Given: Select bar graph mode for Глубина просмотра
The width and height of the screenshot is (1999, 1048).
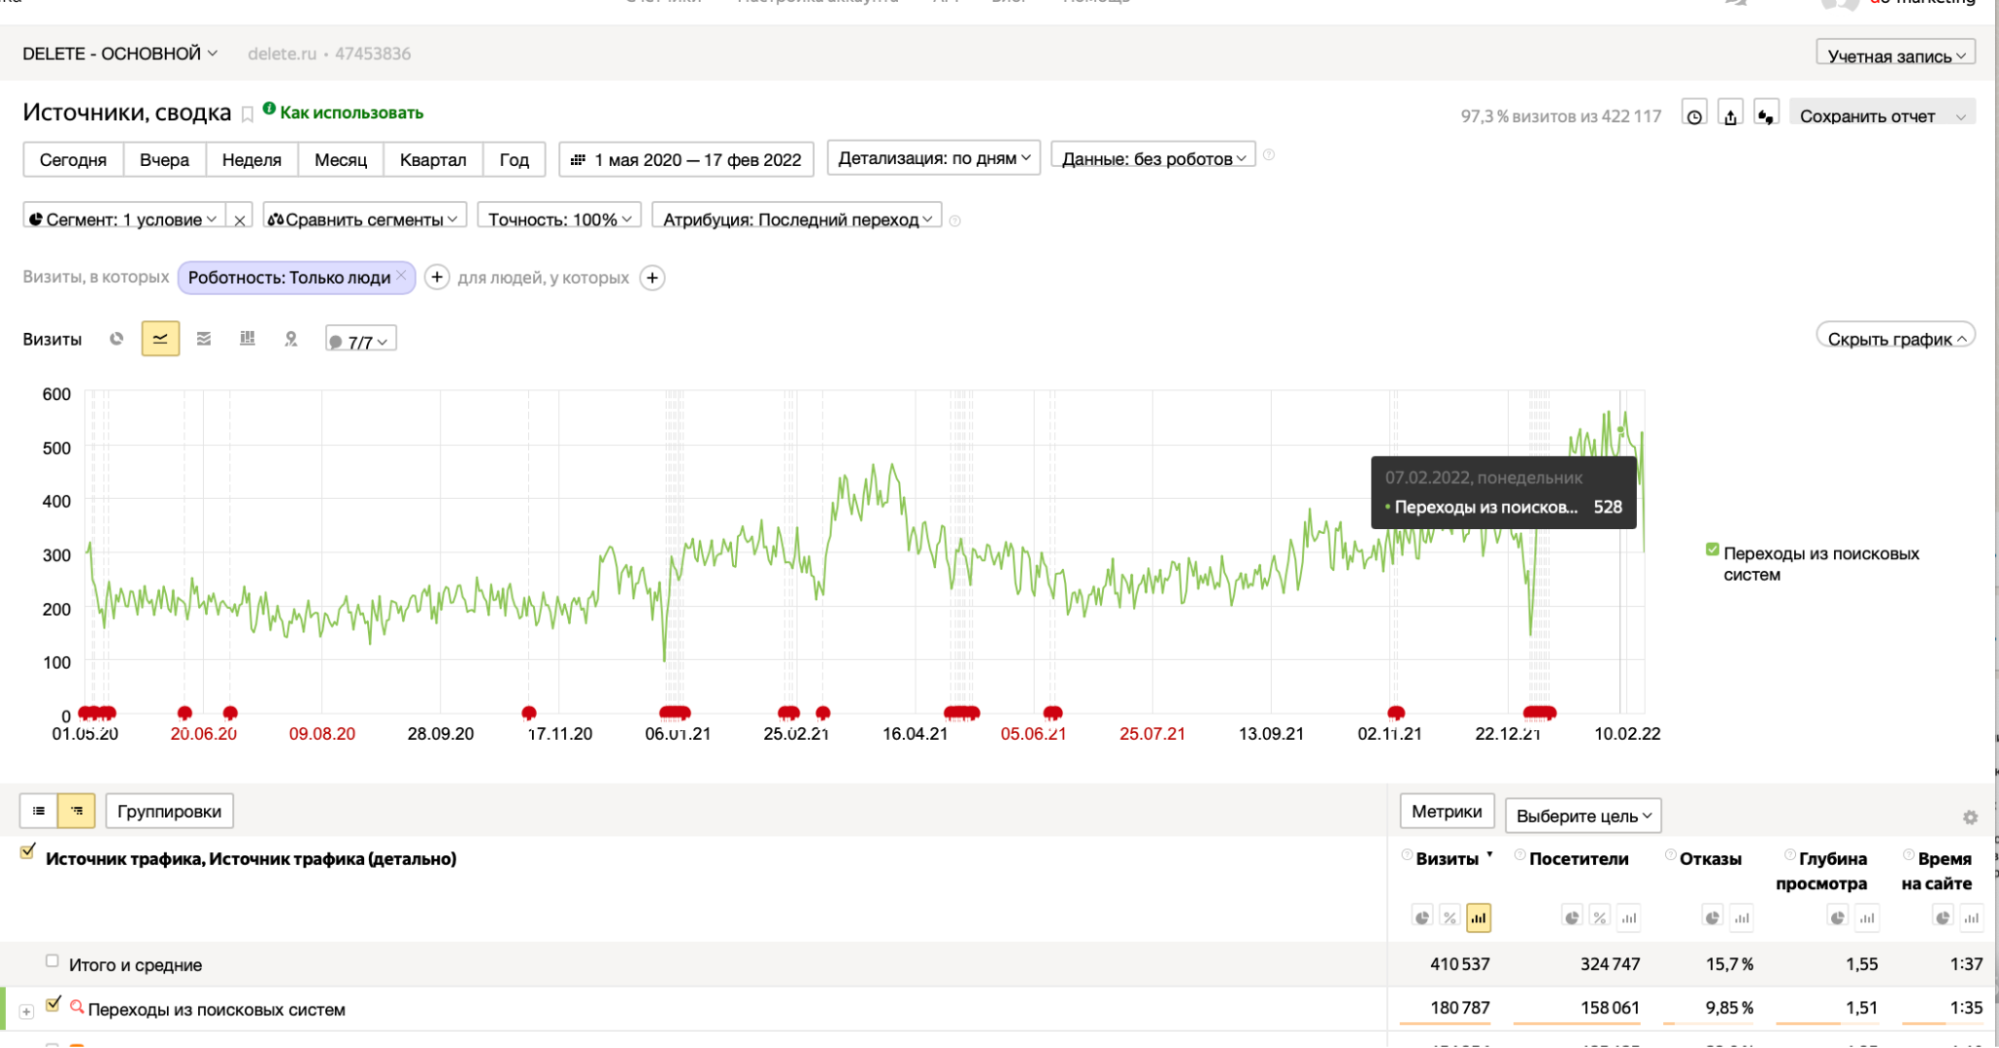Looking at the screenshot, I should (x=1867, y=918).
